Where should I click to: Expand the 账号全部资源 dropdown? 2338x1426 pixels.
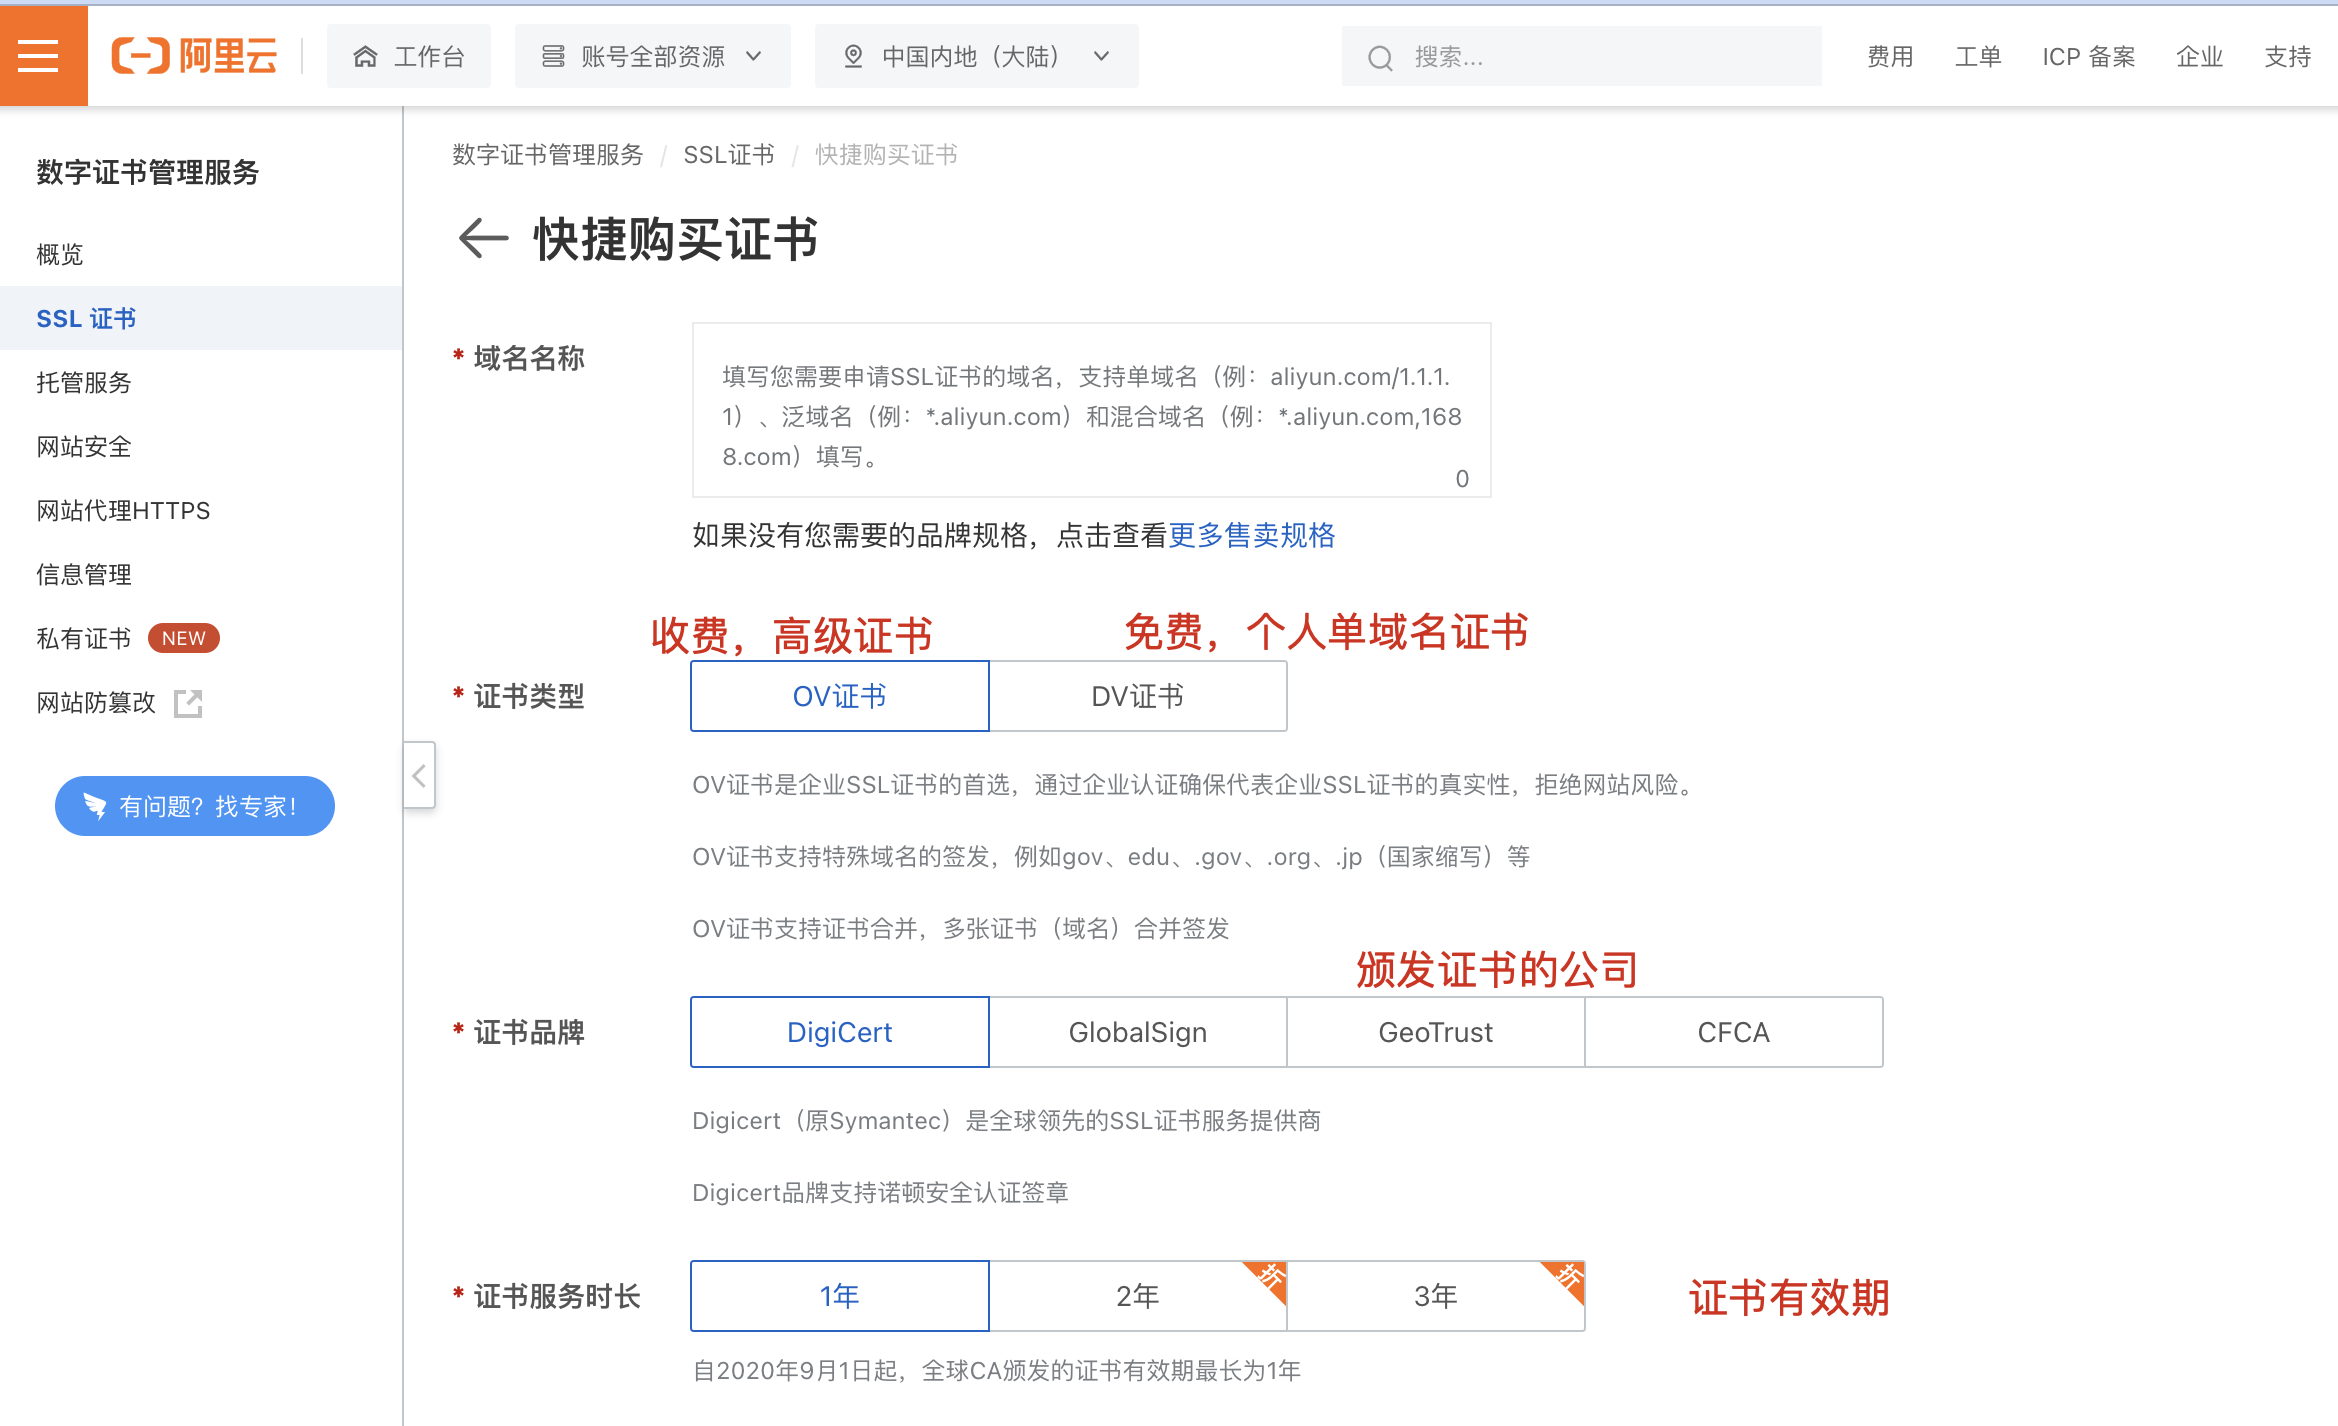tap(652, 57)
